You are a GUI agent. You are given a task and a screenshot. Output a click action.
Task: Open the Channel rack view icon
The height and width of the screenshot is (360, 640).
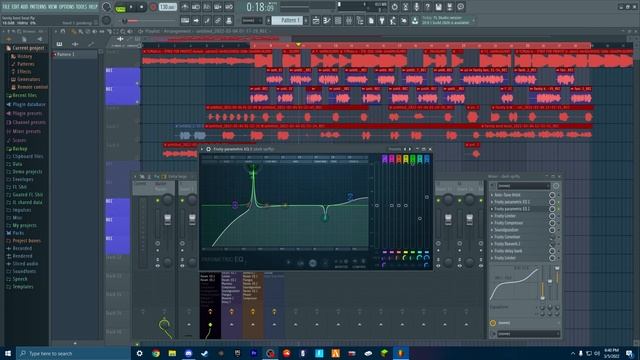pyautogui.click(x=338, y=20)
